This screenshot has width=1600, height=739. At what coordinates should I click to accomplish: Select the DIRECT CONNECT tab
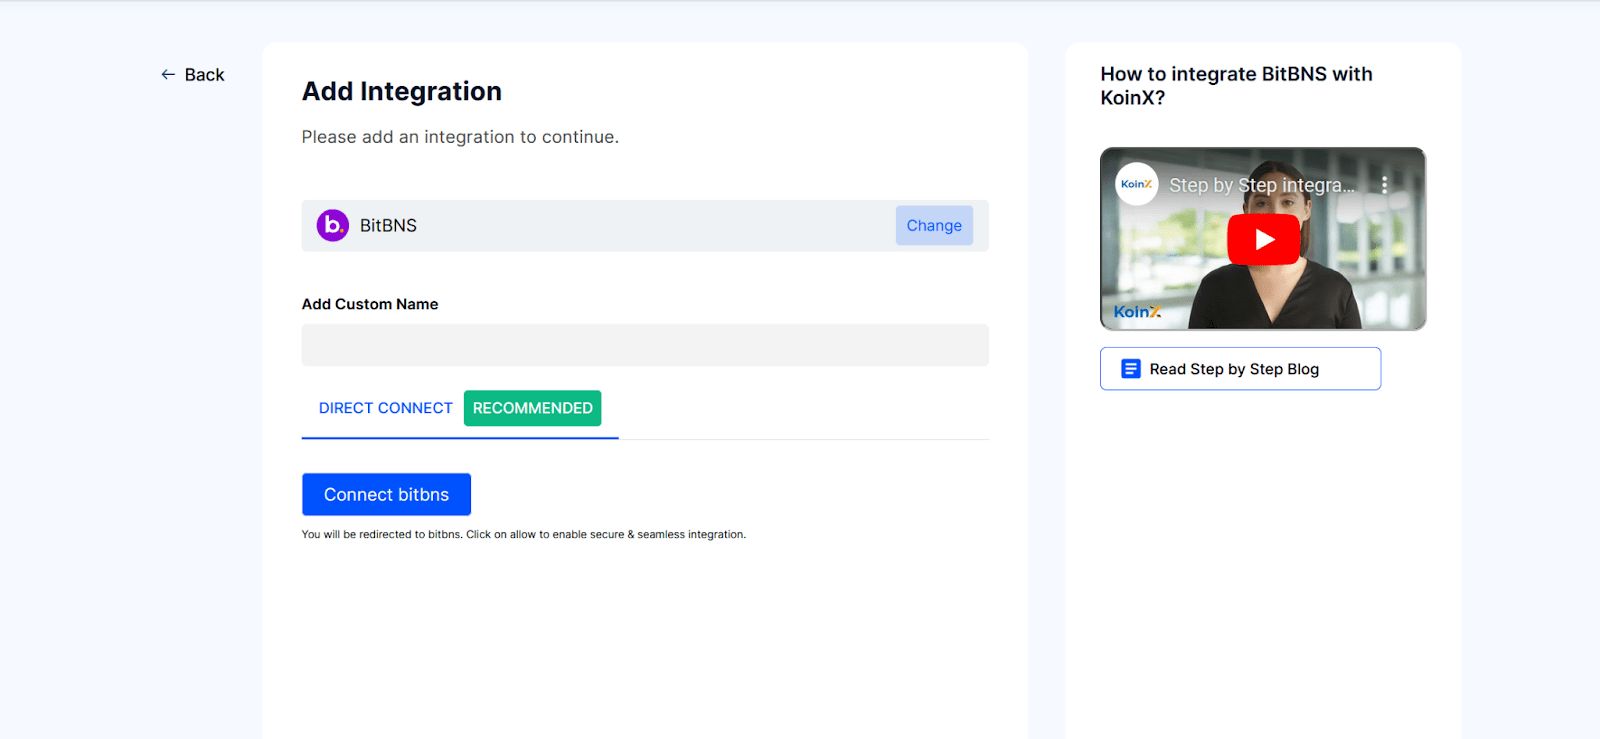(x=386, y=408)
